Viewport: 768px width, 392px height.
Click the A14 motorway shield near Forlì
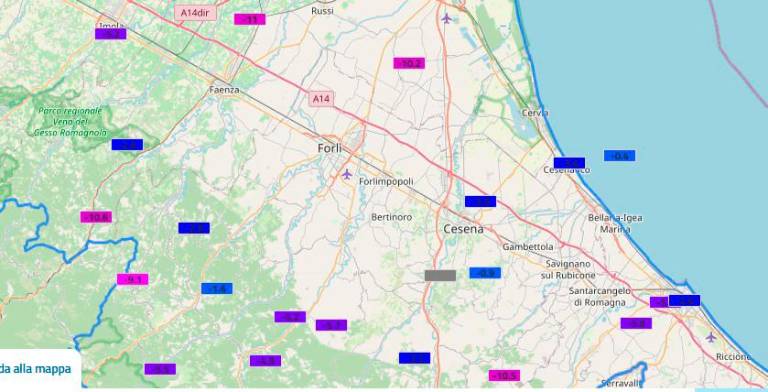[x=321, y=99]
